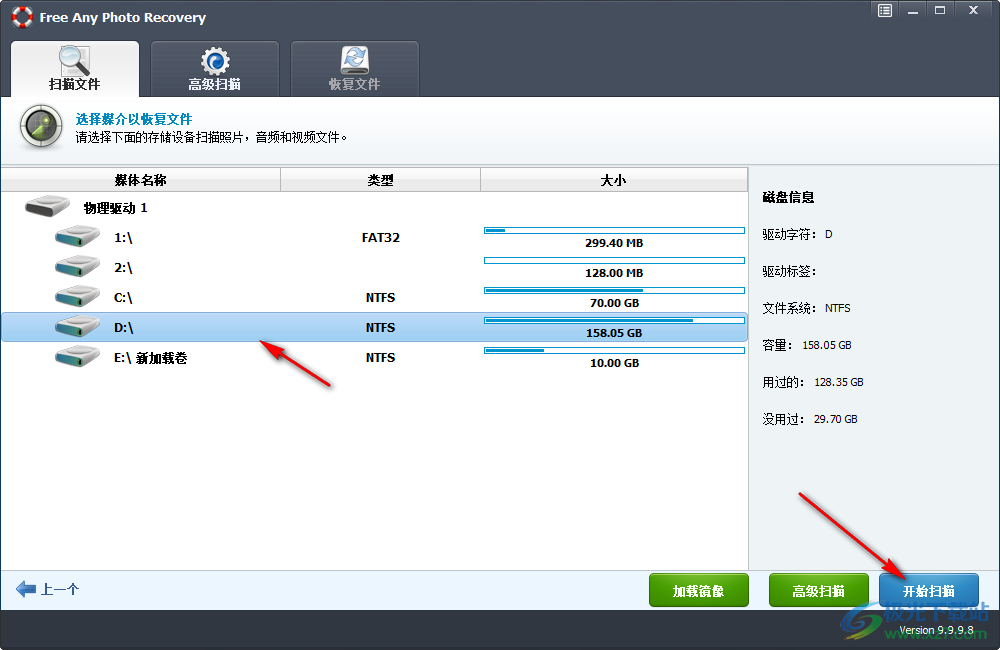Viewport: 1000px width, 650px height.
Task: Click the drive icon next to C:\
Action: [x=77, y=297]
